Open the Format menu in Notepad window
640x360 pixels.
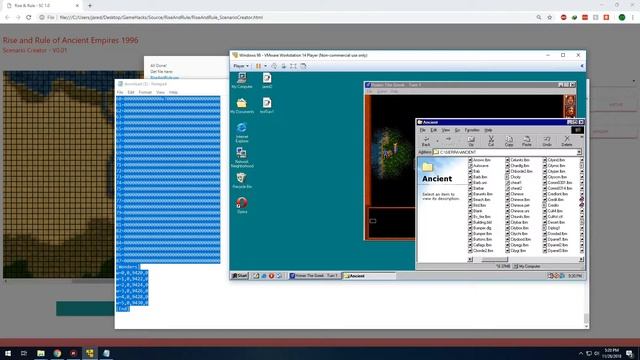145,92
